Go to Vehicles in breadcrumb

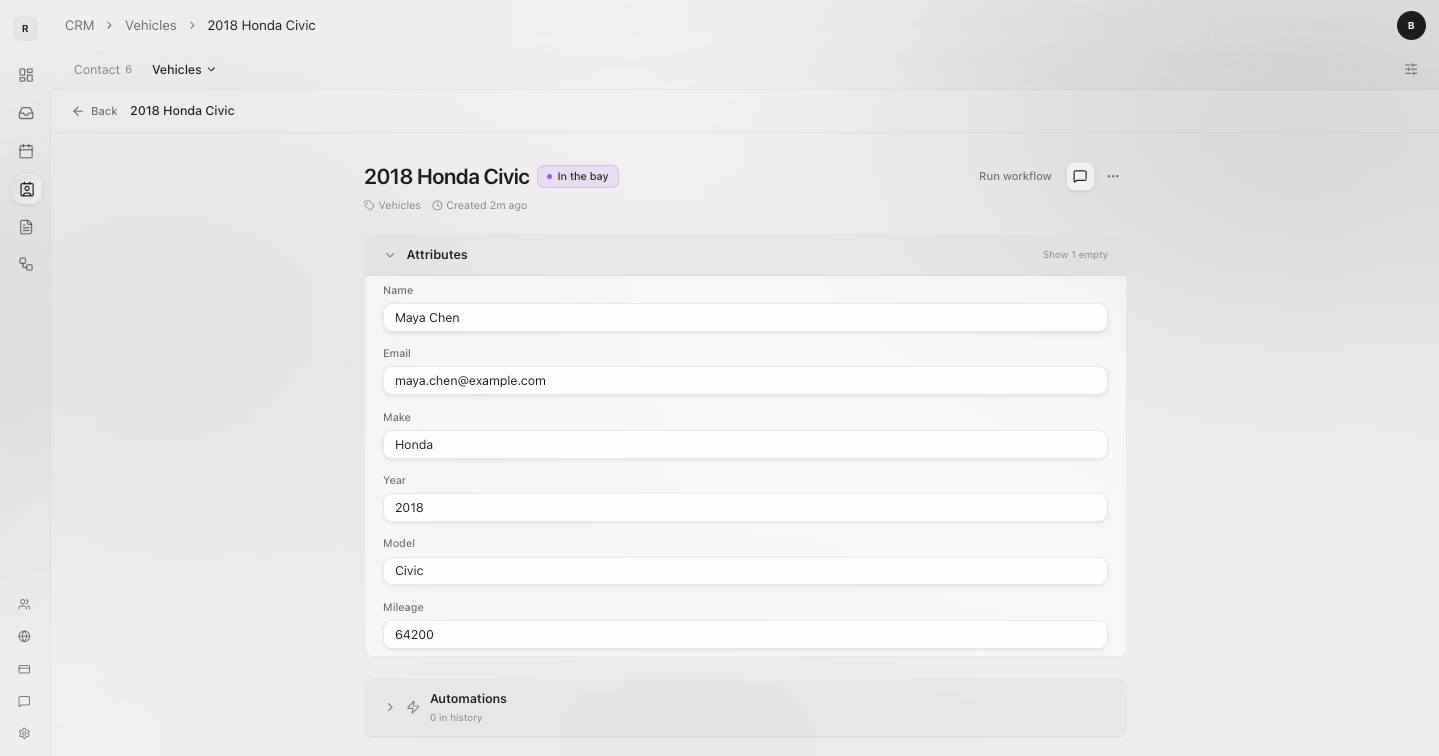coord(151,25)
